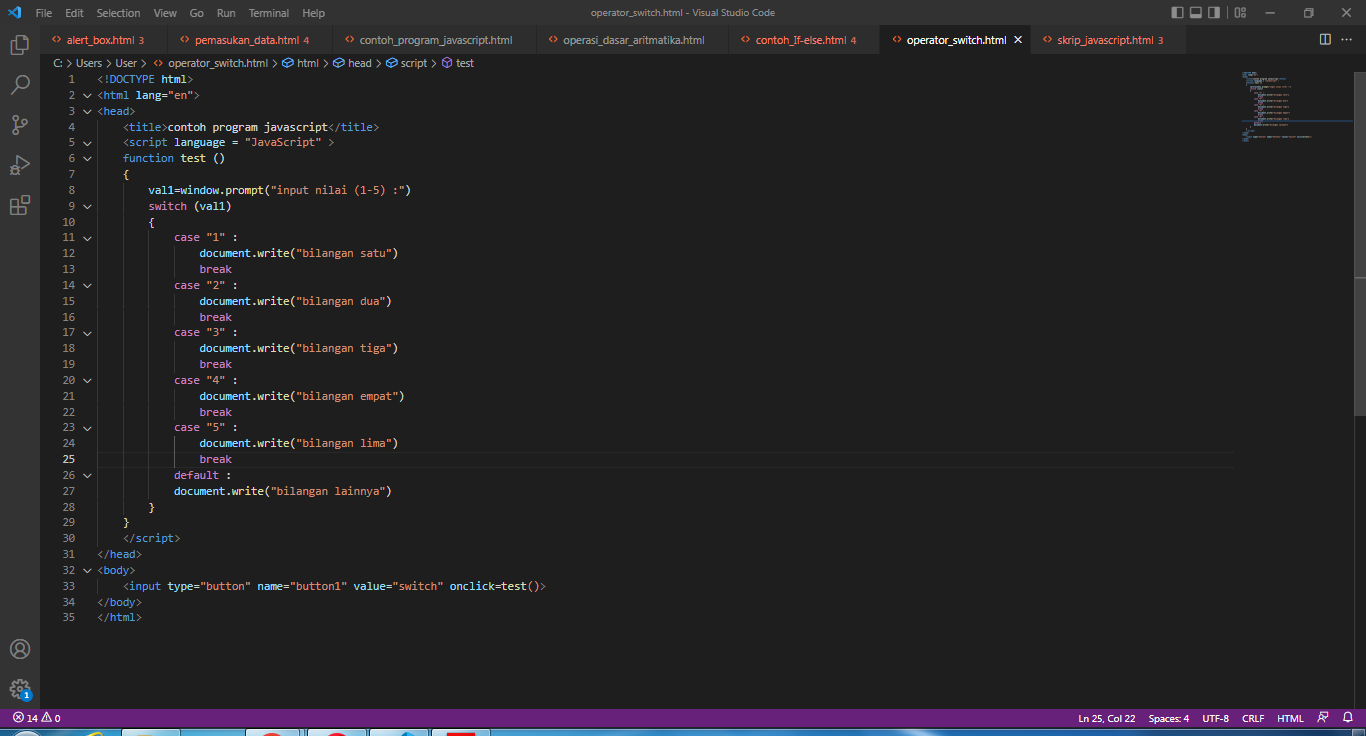Select the script breadcrumb item

click(413, 62)
